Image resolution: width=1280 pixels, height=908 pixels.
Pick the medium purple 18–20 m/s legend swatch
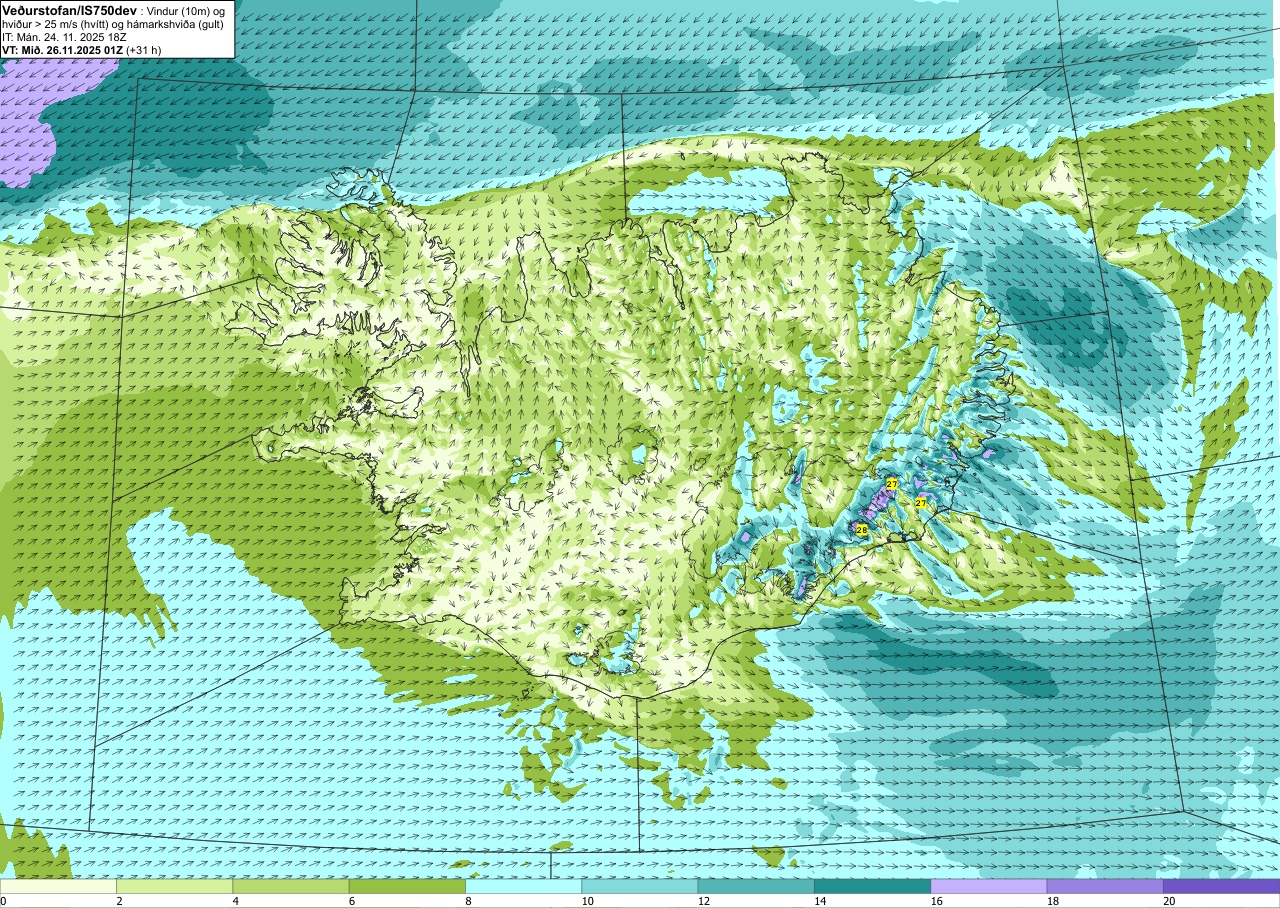click(1105, 886)
